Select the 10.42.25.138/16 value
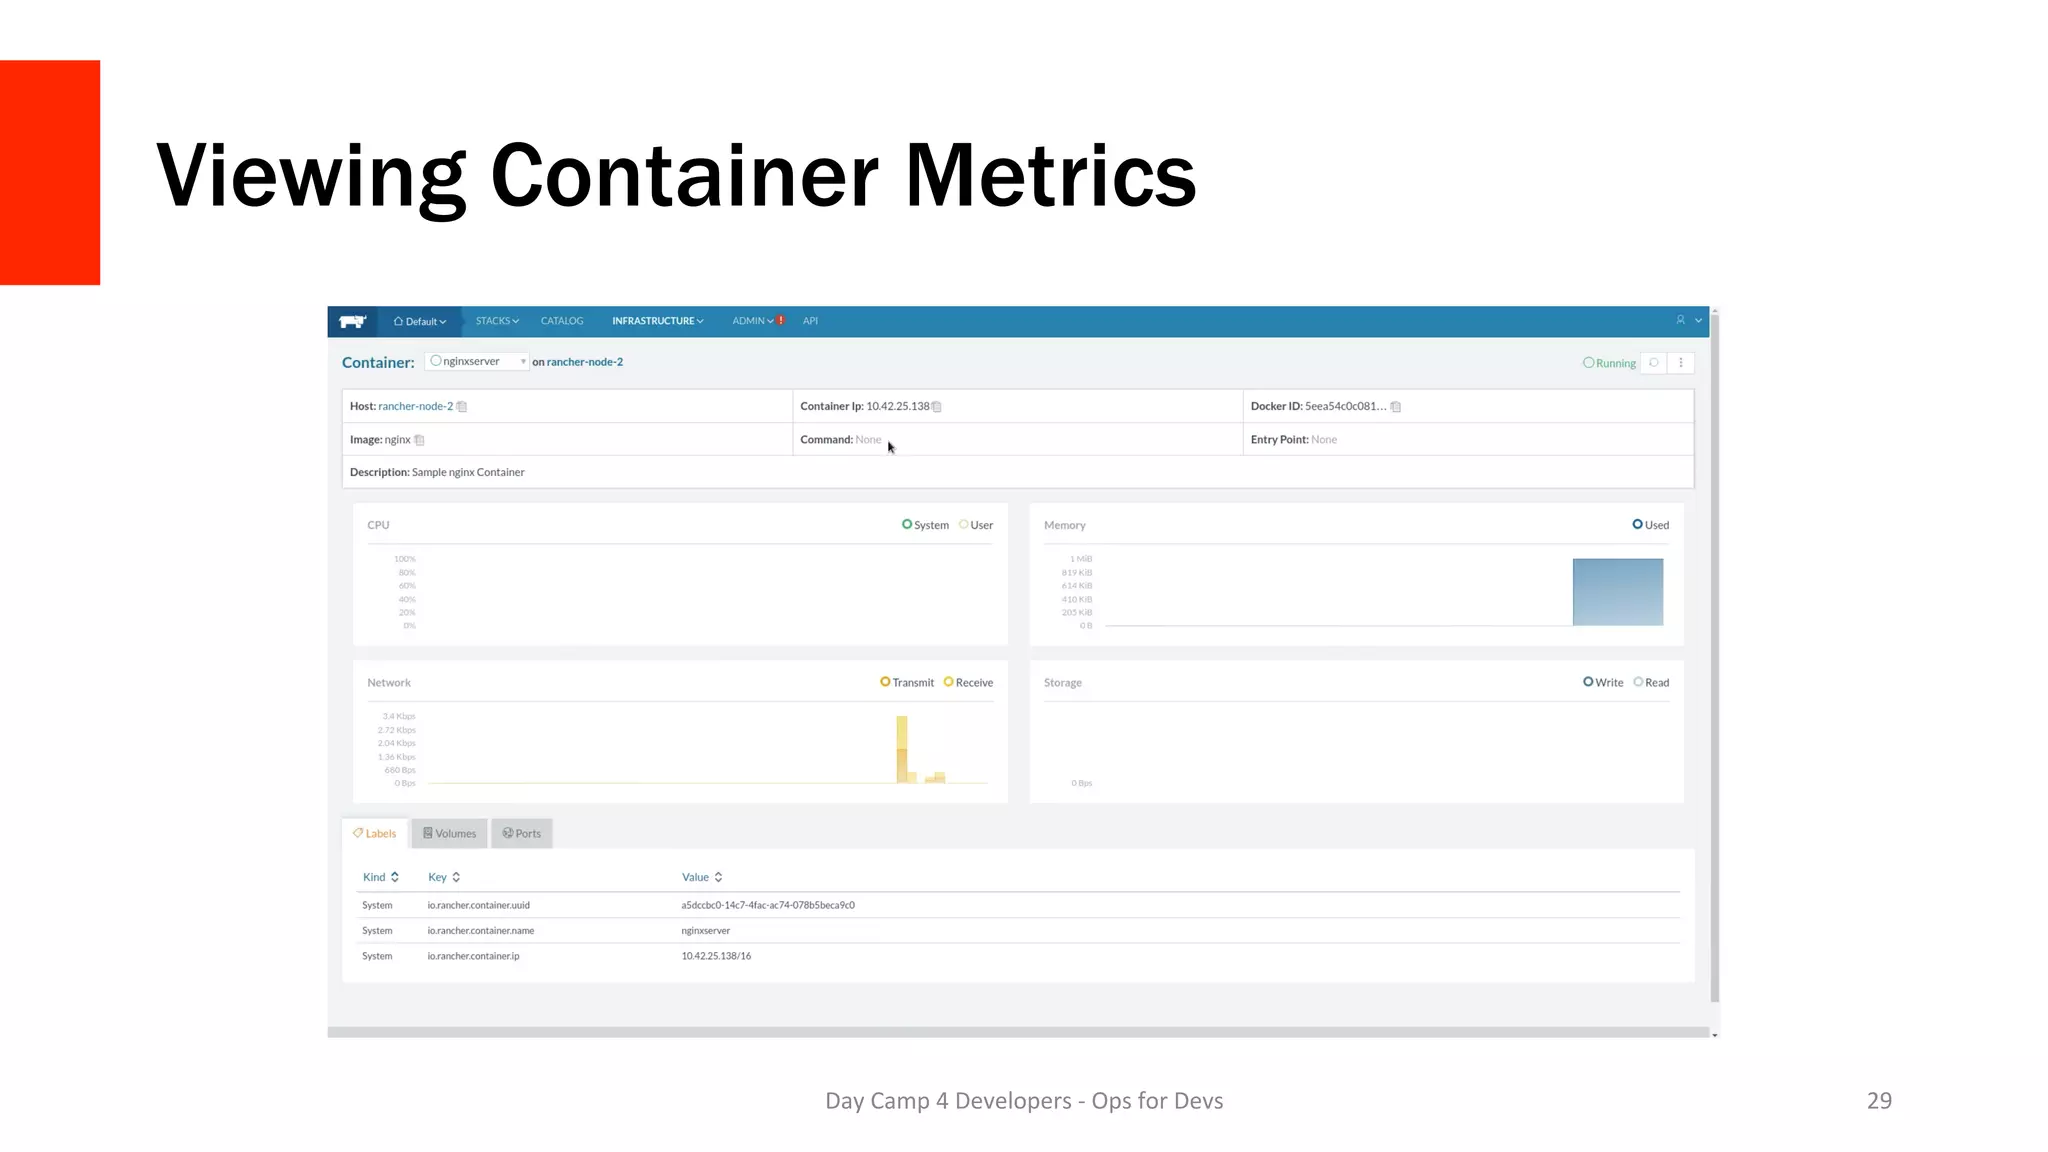The height and width of the screenshot is (1152, 2048). [716, 956]
